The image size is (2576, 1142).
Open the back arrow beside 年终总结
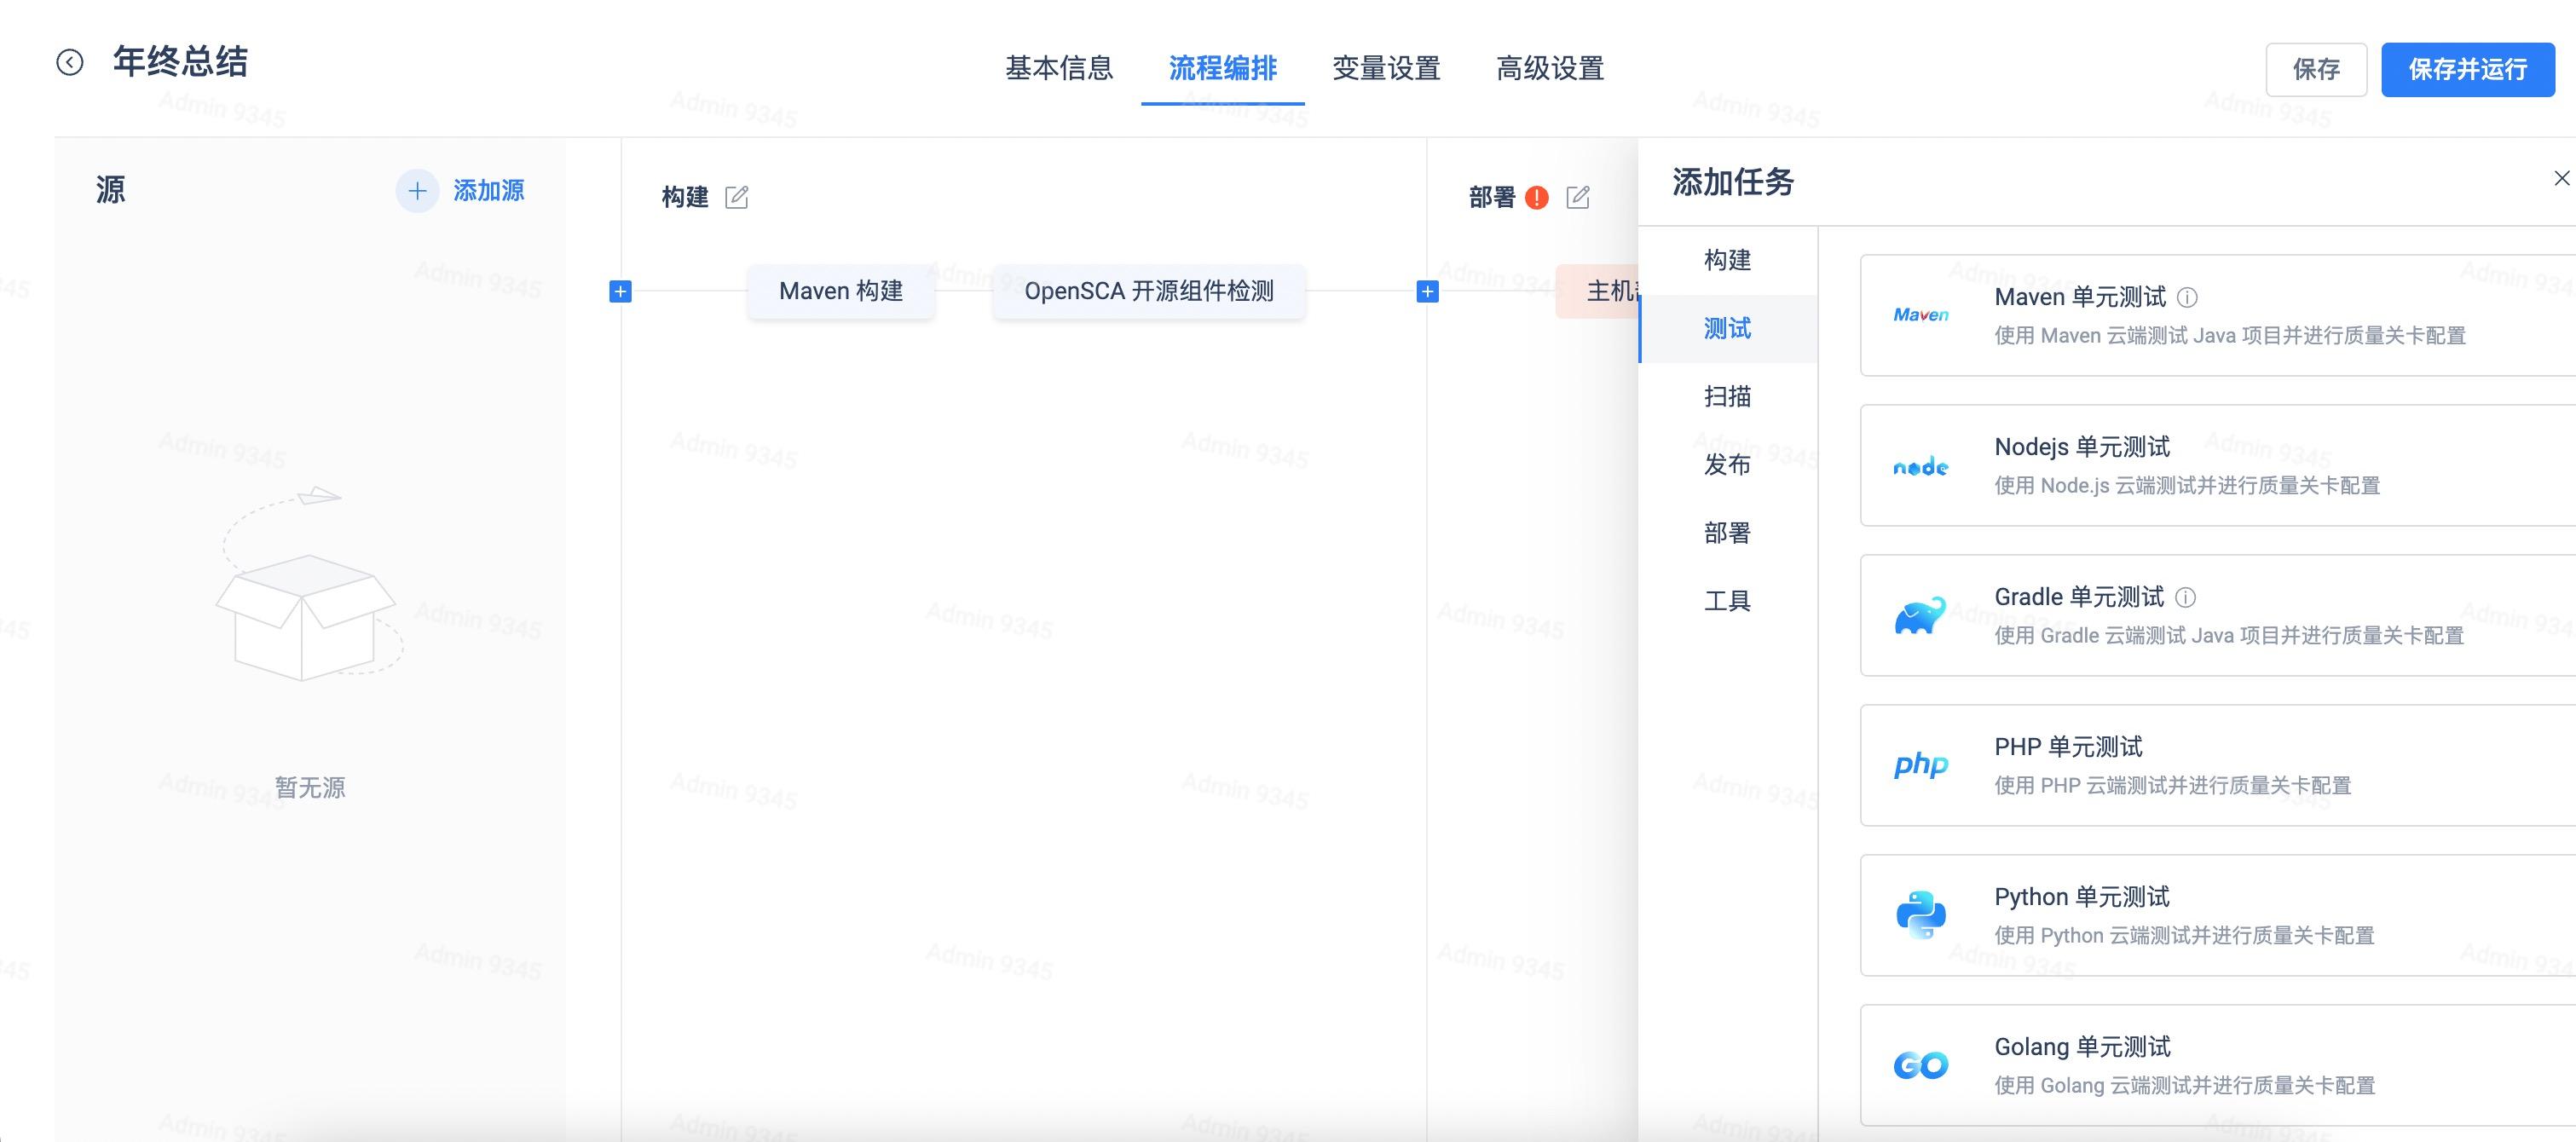coord(68,63)
